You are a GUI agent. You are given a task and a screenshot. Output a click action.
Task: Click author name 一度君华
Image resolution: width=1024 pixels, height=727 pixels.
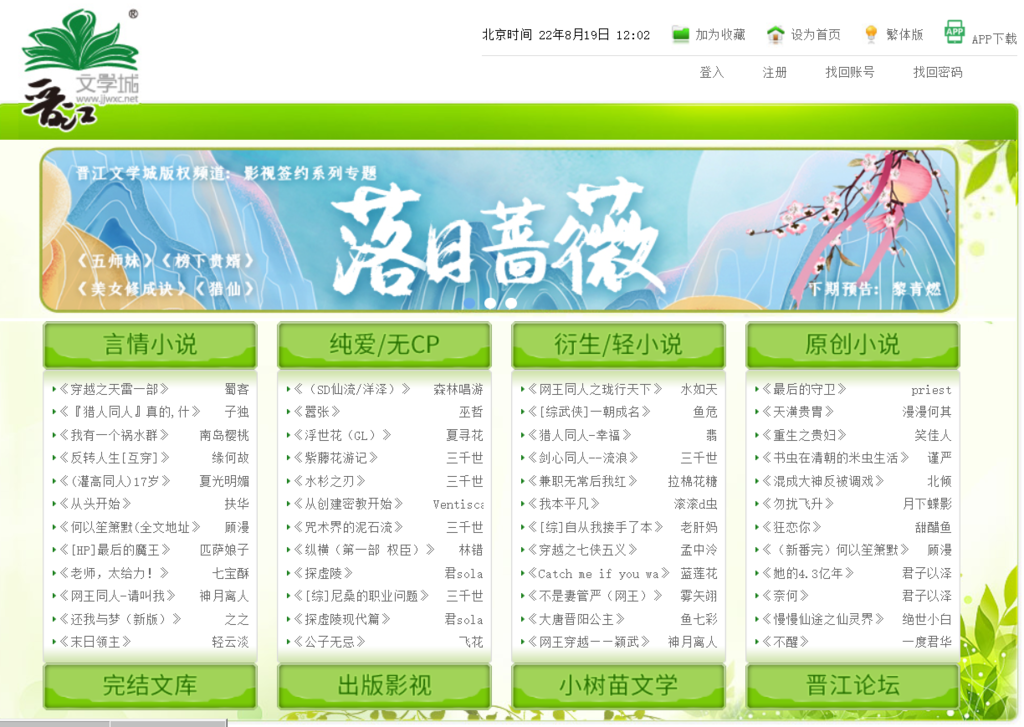pyautogui.click(x=927, y=642)
